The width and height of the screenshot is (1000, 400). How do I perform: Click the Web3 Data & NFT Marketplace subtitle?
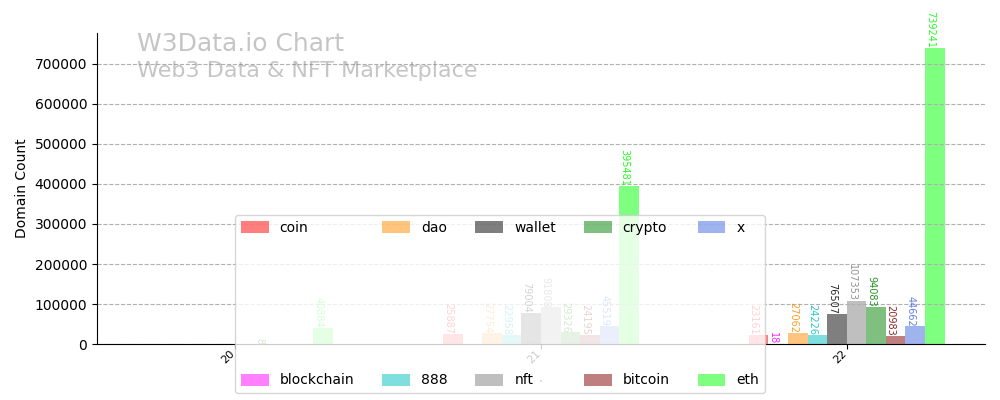[x=307, y=71]
